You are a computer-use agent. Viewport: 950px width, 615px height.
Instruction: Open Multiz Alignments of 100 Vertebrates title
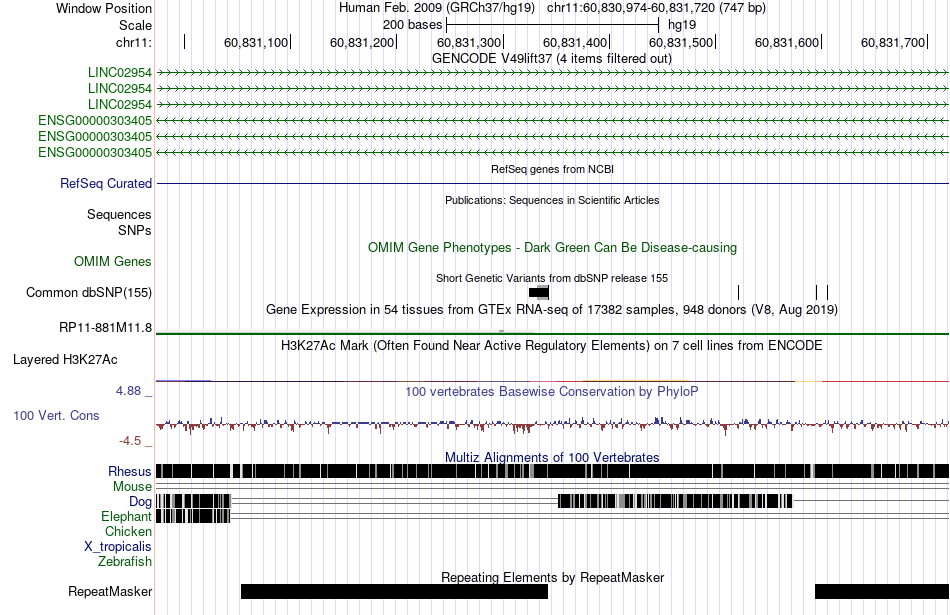pos(552,457)
